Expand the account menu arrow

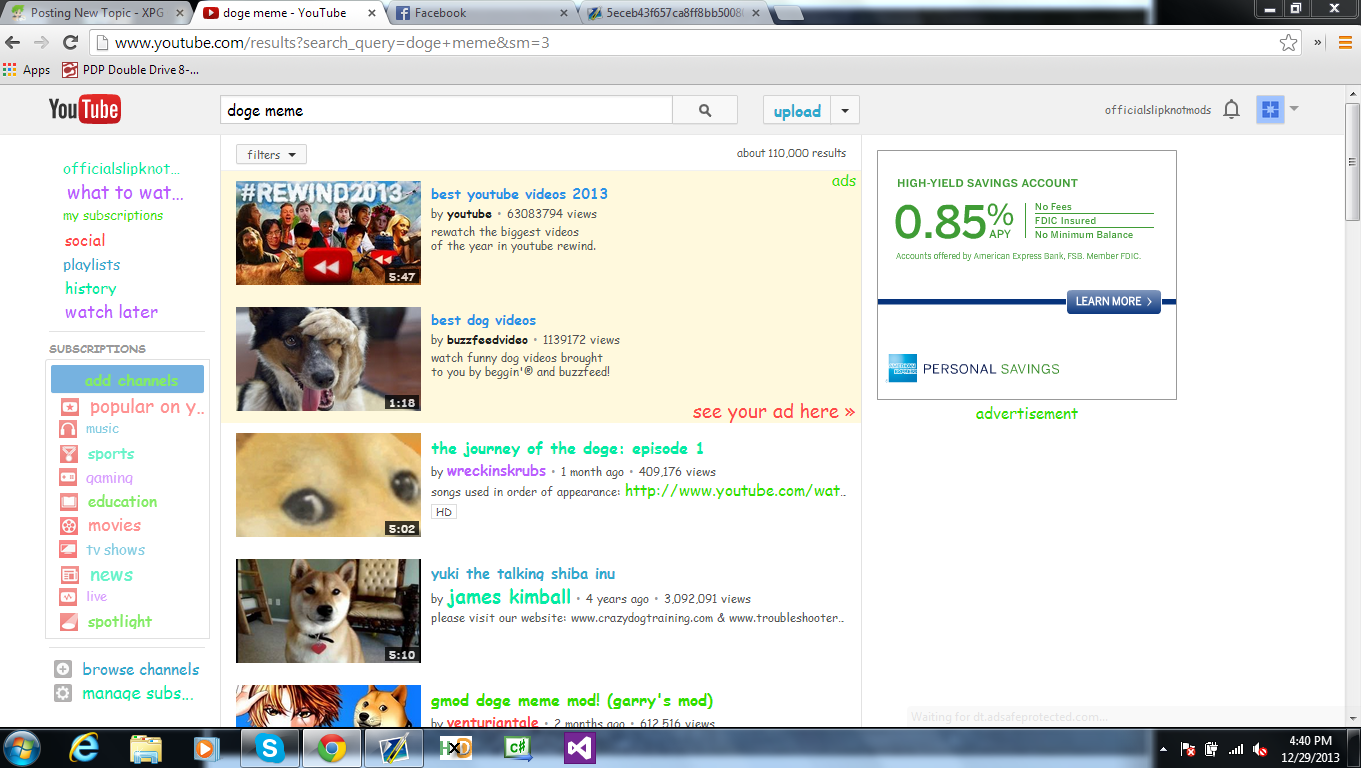1294,108
